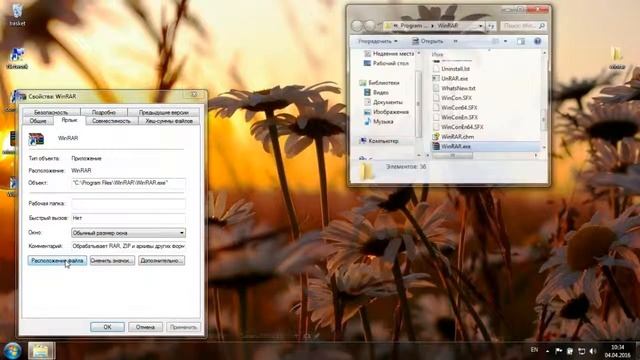Open Windows Start orb
The height and width of the screenshot is (360, 640).
pos(12,351)
